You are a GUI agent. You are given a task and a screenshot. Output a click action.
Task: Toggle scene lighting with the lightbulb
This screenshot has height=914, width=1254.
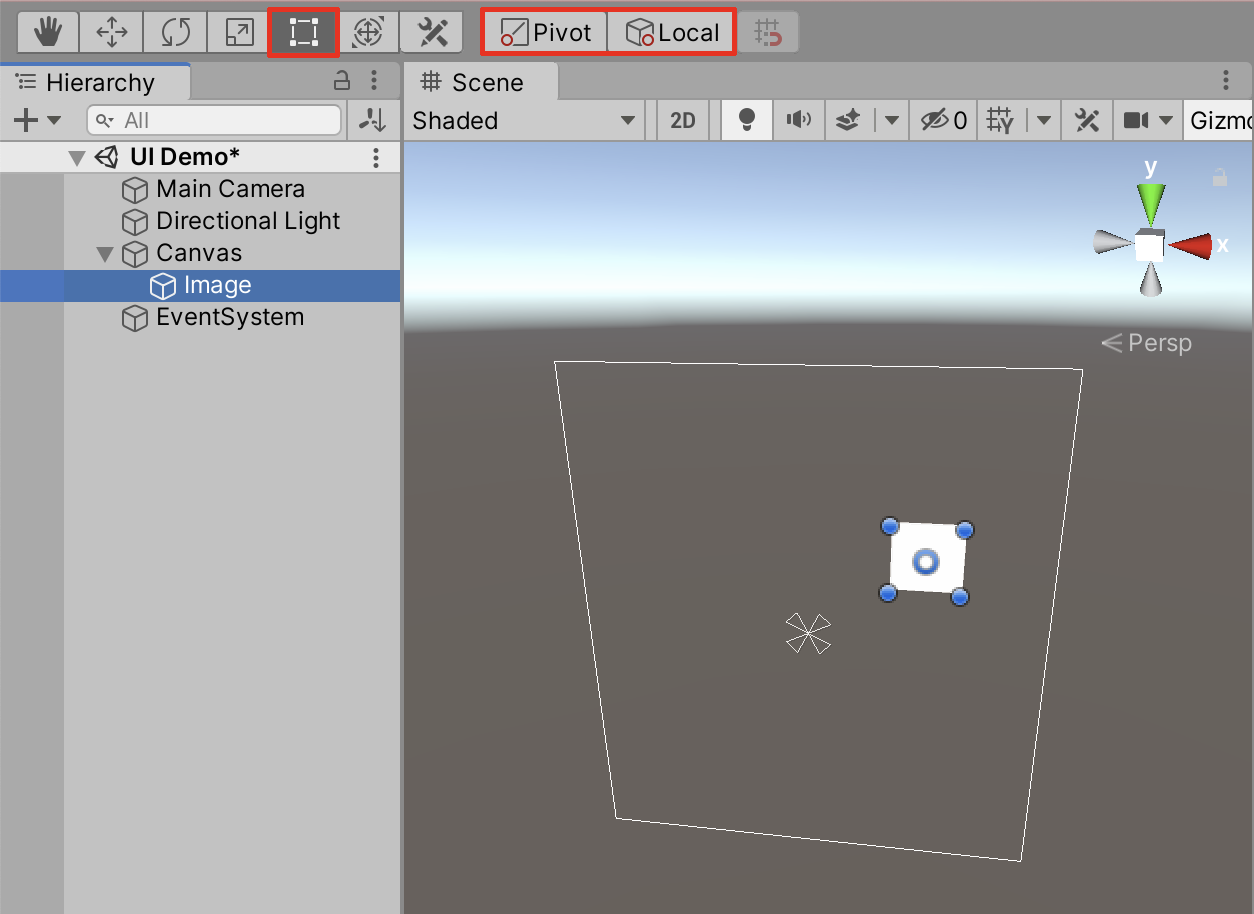(x=745, y=121)
